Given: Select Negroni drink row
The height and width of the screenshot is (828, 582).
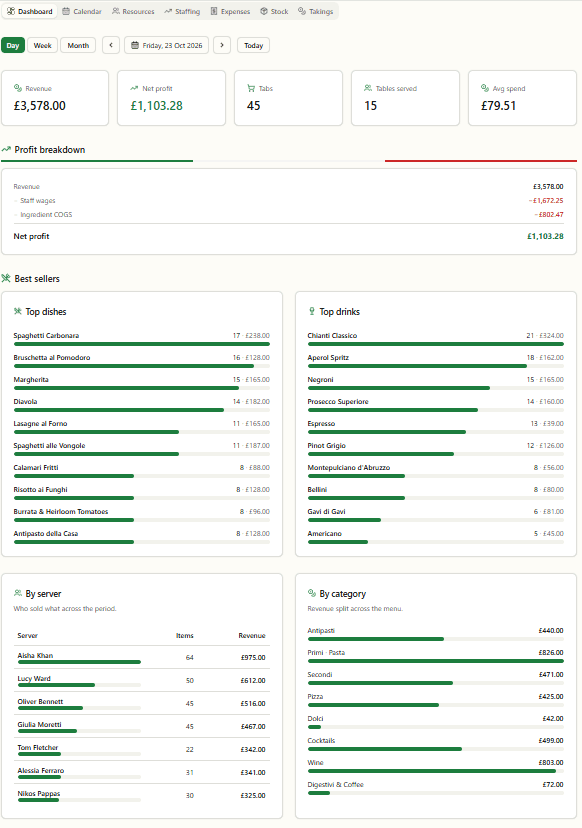Looking at the screenshot, I should [436, 383].
